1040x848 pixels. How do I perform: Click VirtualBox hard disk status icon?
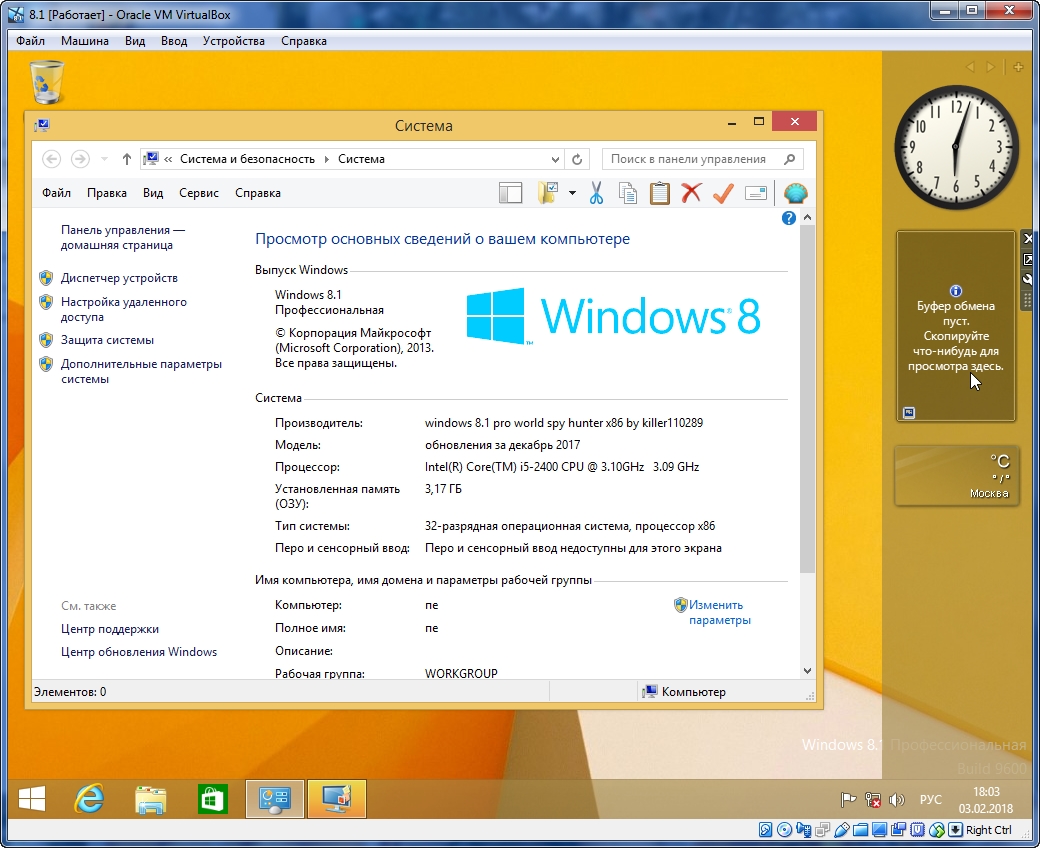(765, 830)
